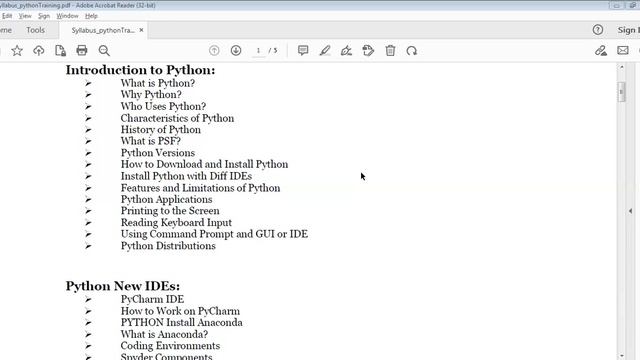Open the Window menu
The height and width of the screenshot is (360, 640).
[67, 16]
